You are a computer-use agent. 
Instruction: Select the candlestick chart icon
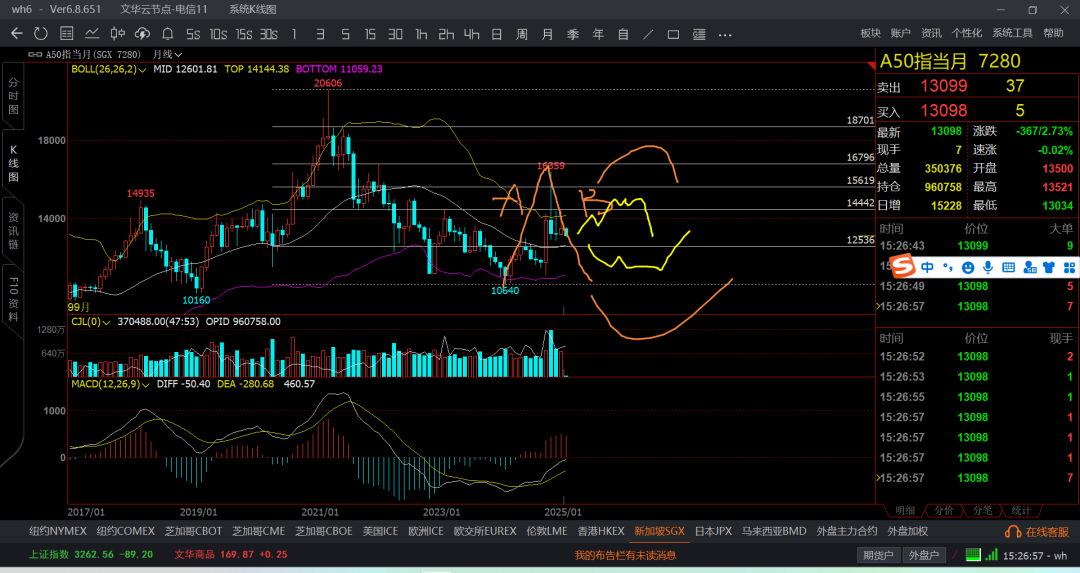(117, 34)
